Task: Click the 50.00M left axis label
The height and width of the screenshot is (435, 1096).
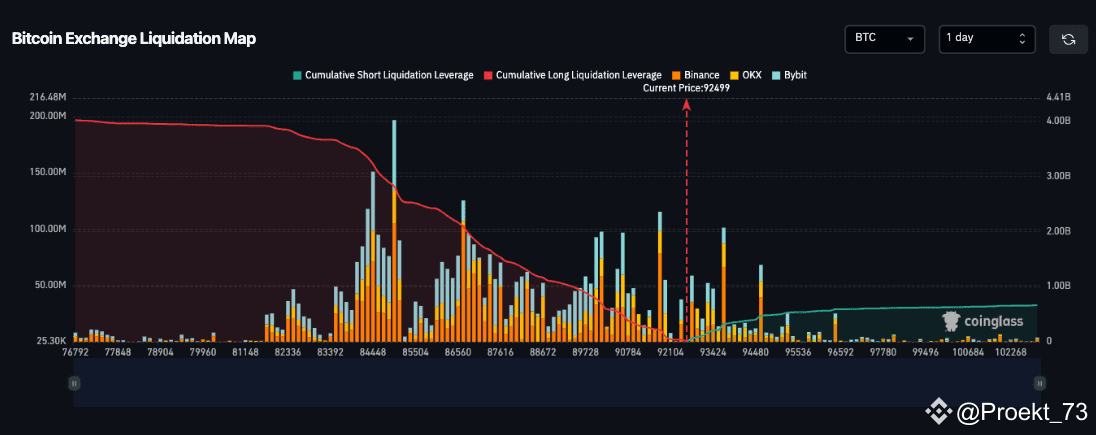Action: (x=50, y=285)
